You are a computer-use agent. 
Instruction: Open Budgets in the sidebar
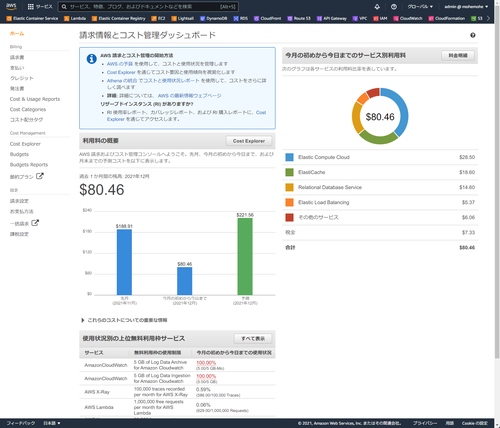coord(19,154)
